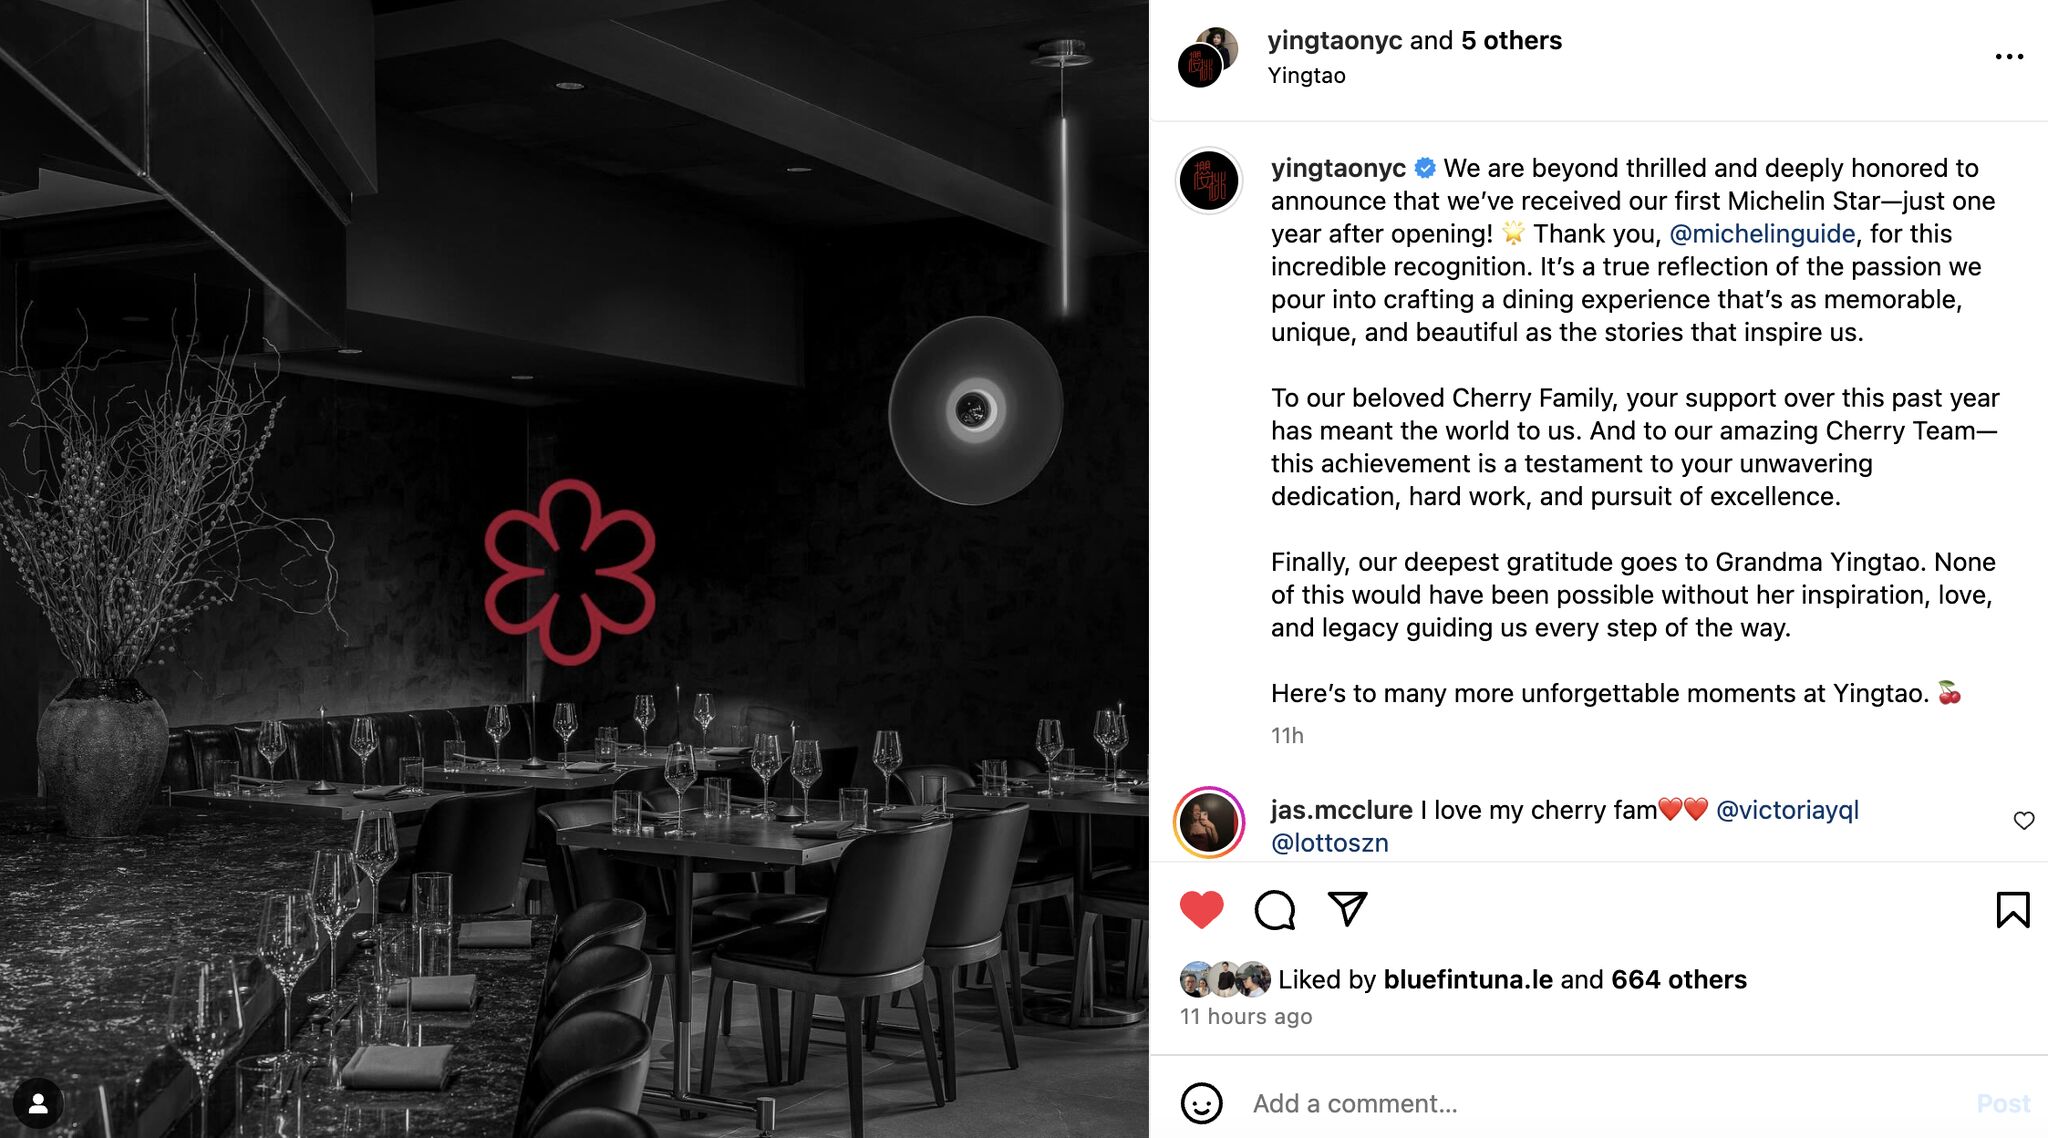
Task: Like jas.mcclure's comment with small heart
Action: tap(2024, 821)
